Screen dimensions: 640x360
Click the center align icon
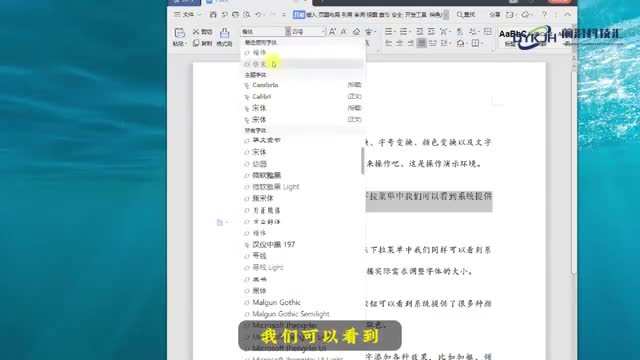coord(399,43)
